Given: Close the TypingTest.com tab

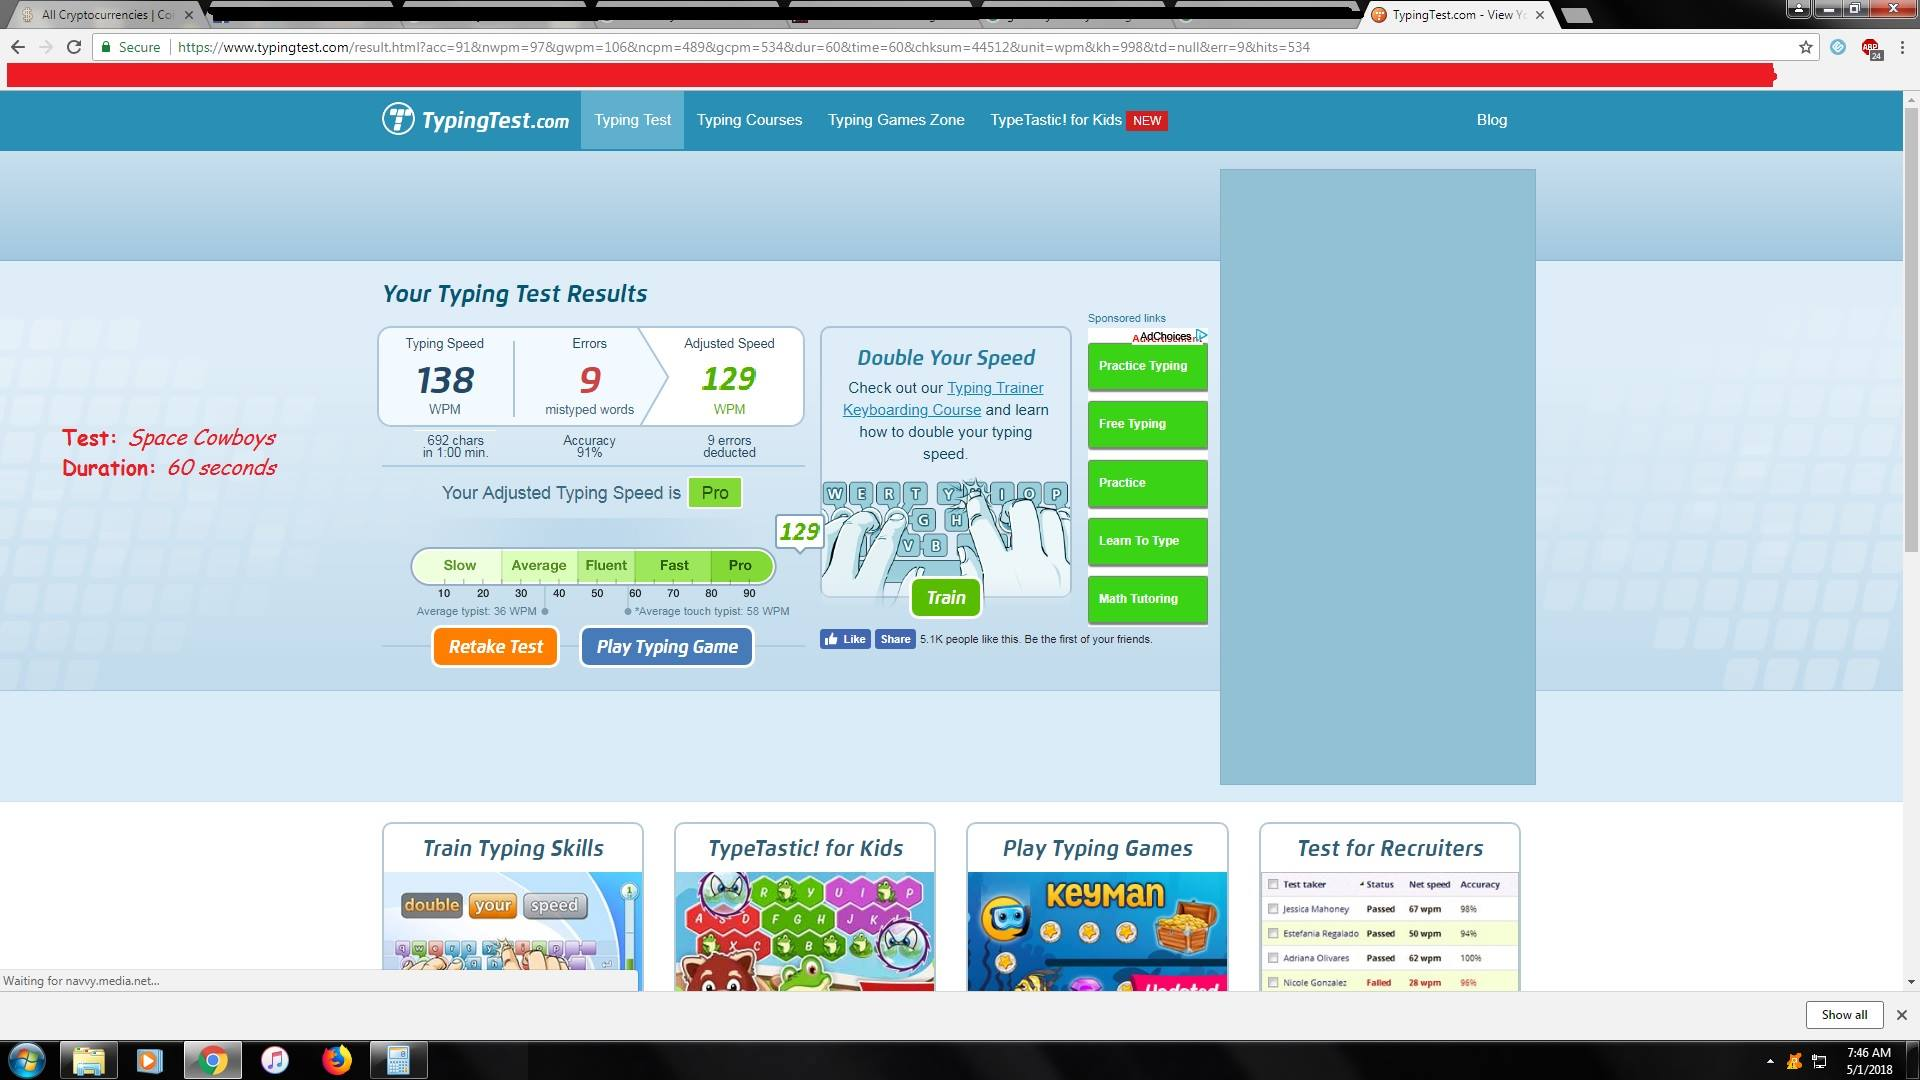Looking at the screenshot, I should pos(1540,15).
